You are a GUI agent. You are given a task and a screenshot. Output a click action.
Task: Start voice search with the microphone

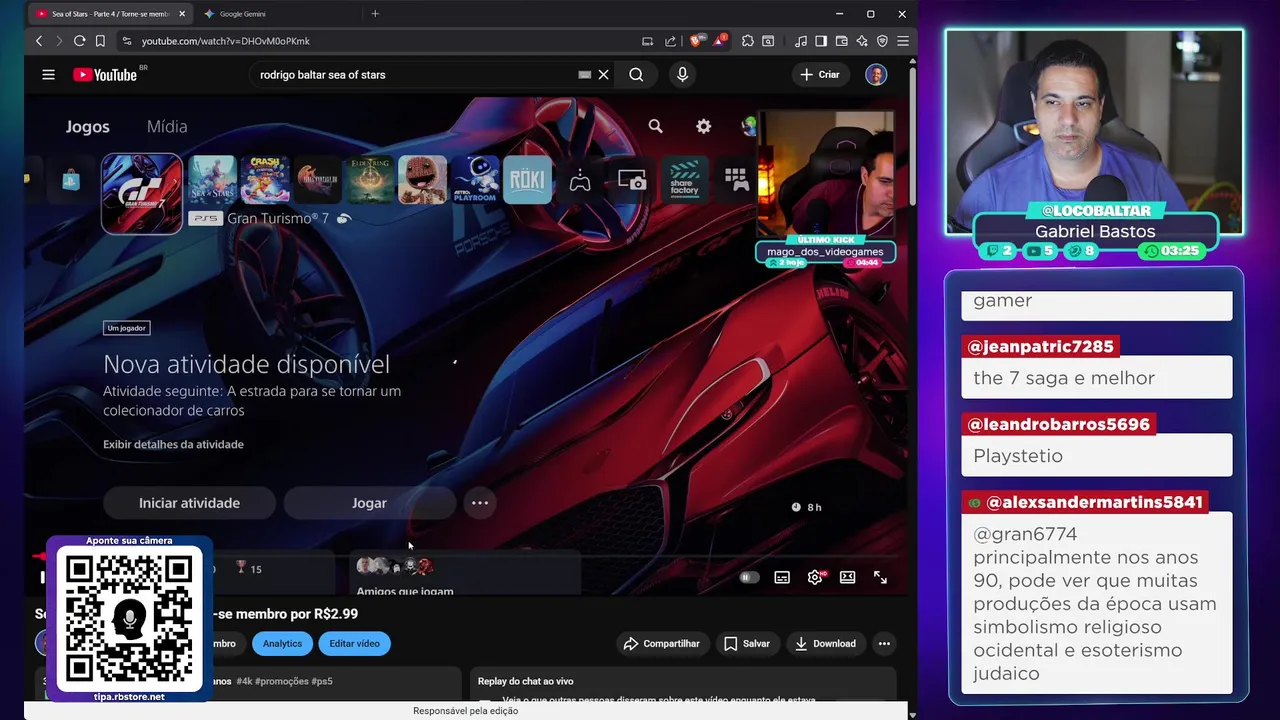682,75
